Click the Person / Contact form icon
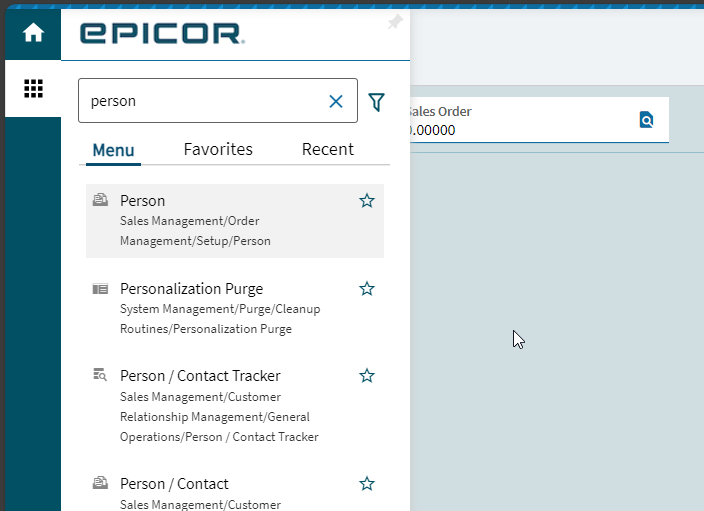This screenshot has height=511, width=704. click(x=100, y=483)
